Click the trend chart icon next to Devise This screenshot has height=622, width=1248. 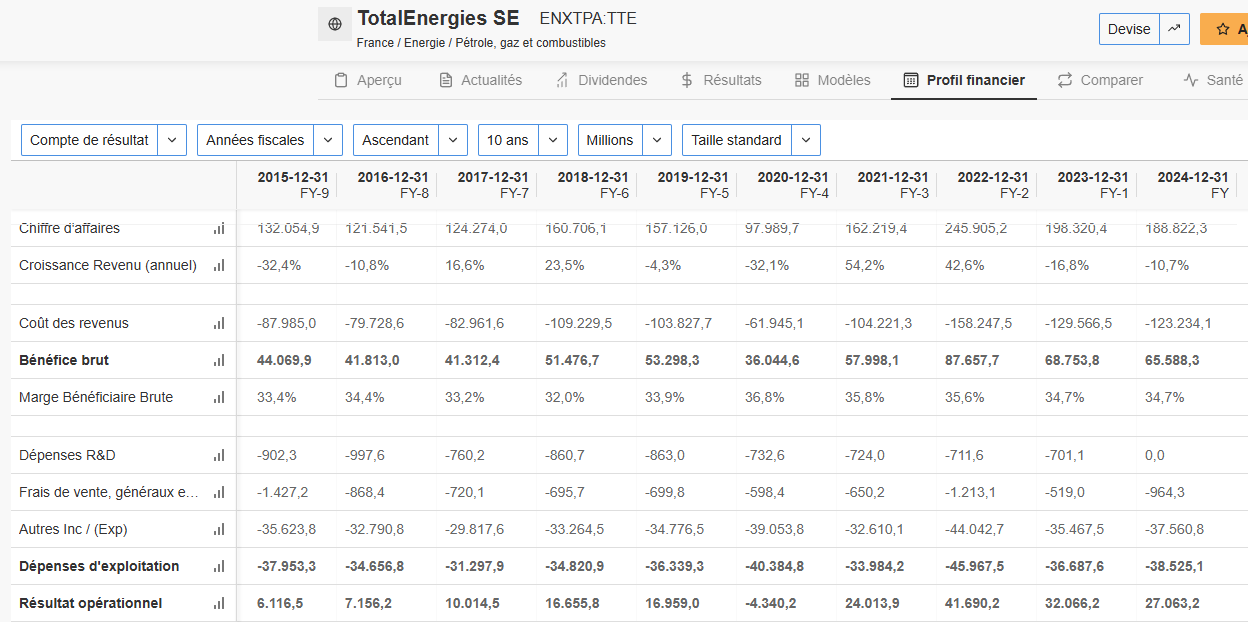1174,29
